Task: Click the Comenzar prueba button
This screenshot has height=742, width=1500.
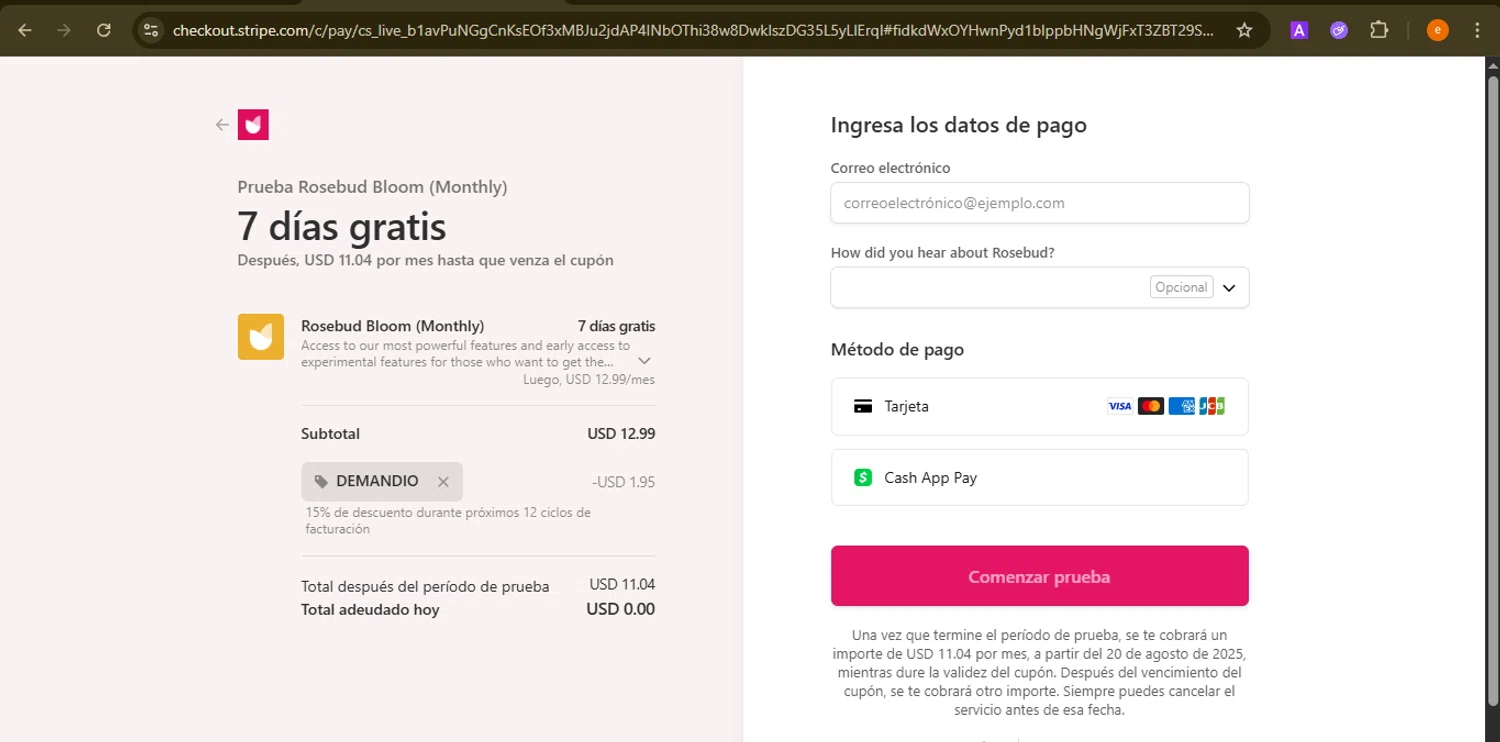Action: (x=1040, y=576)
